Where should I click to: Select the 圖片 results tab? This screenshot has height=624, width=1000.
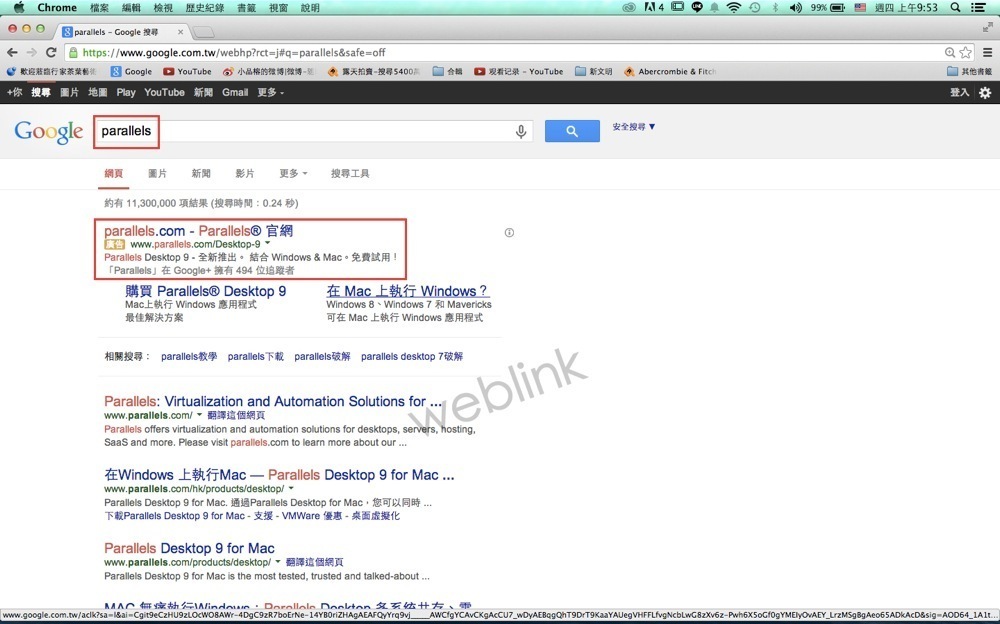(158, 174)
